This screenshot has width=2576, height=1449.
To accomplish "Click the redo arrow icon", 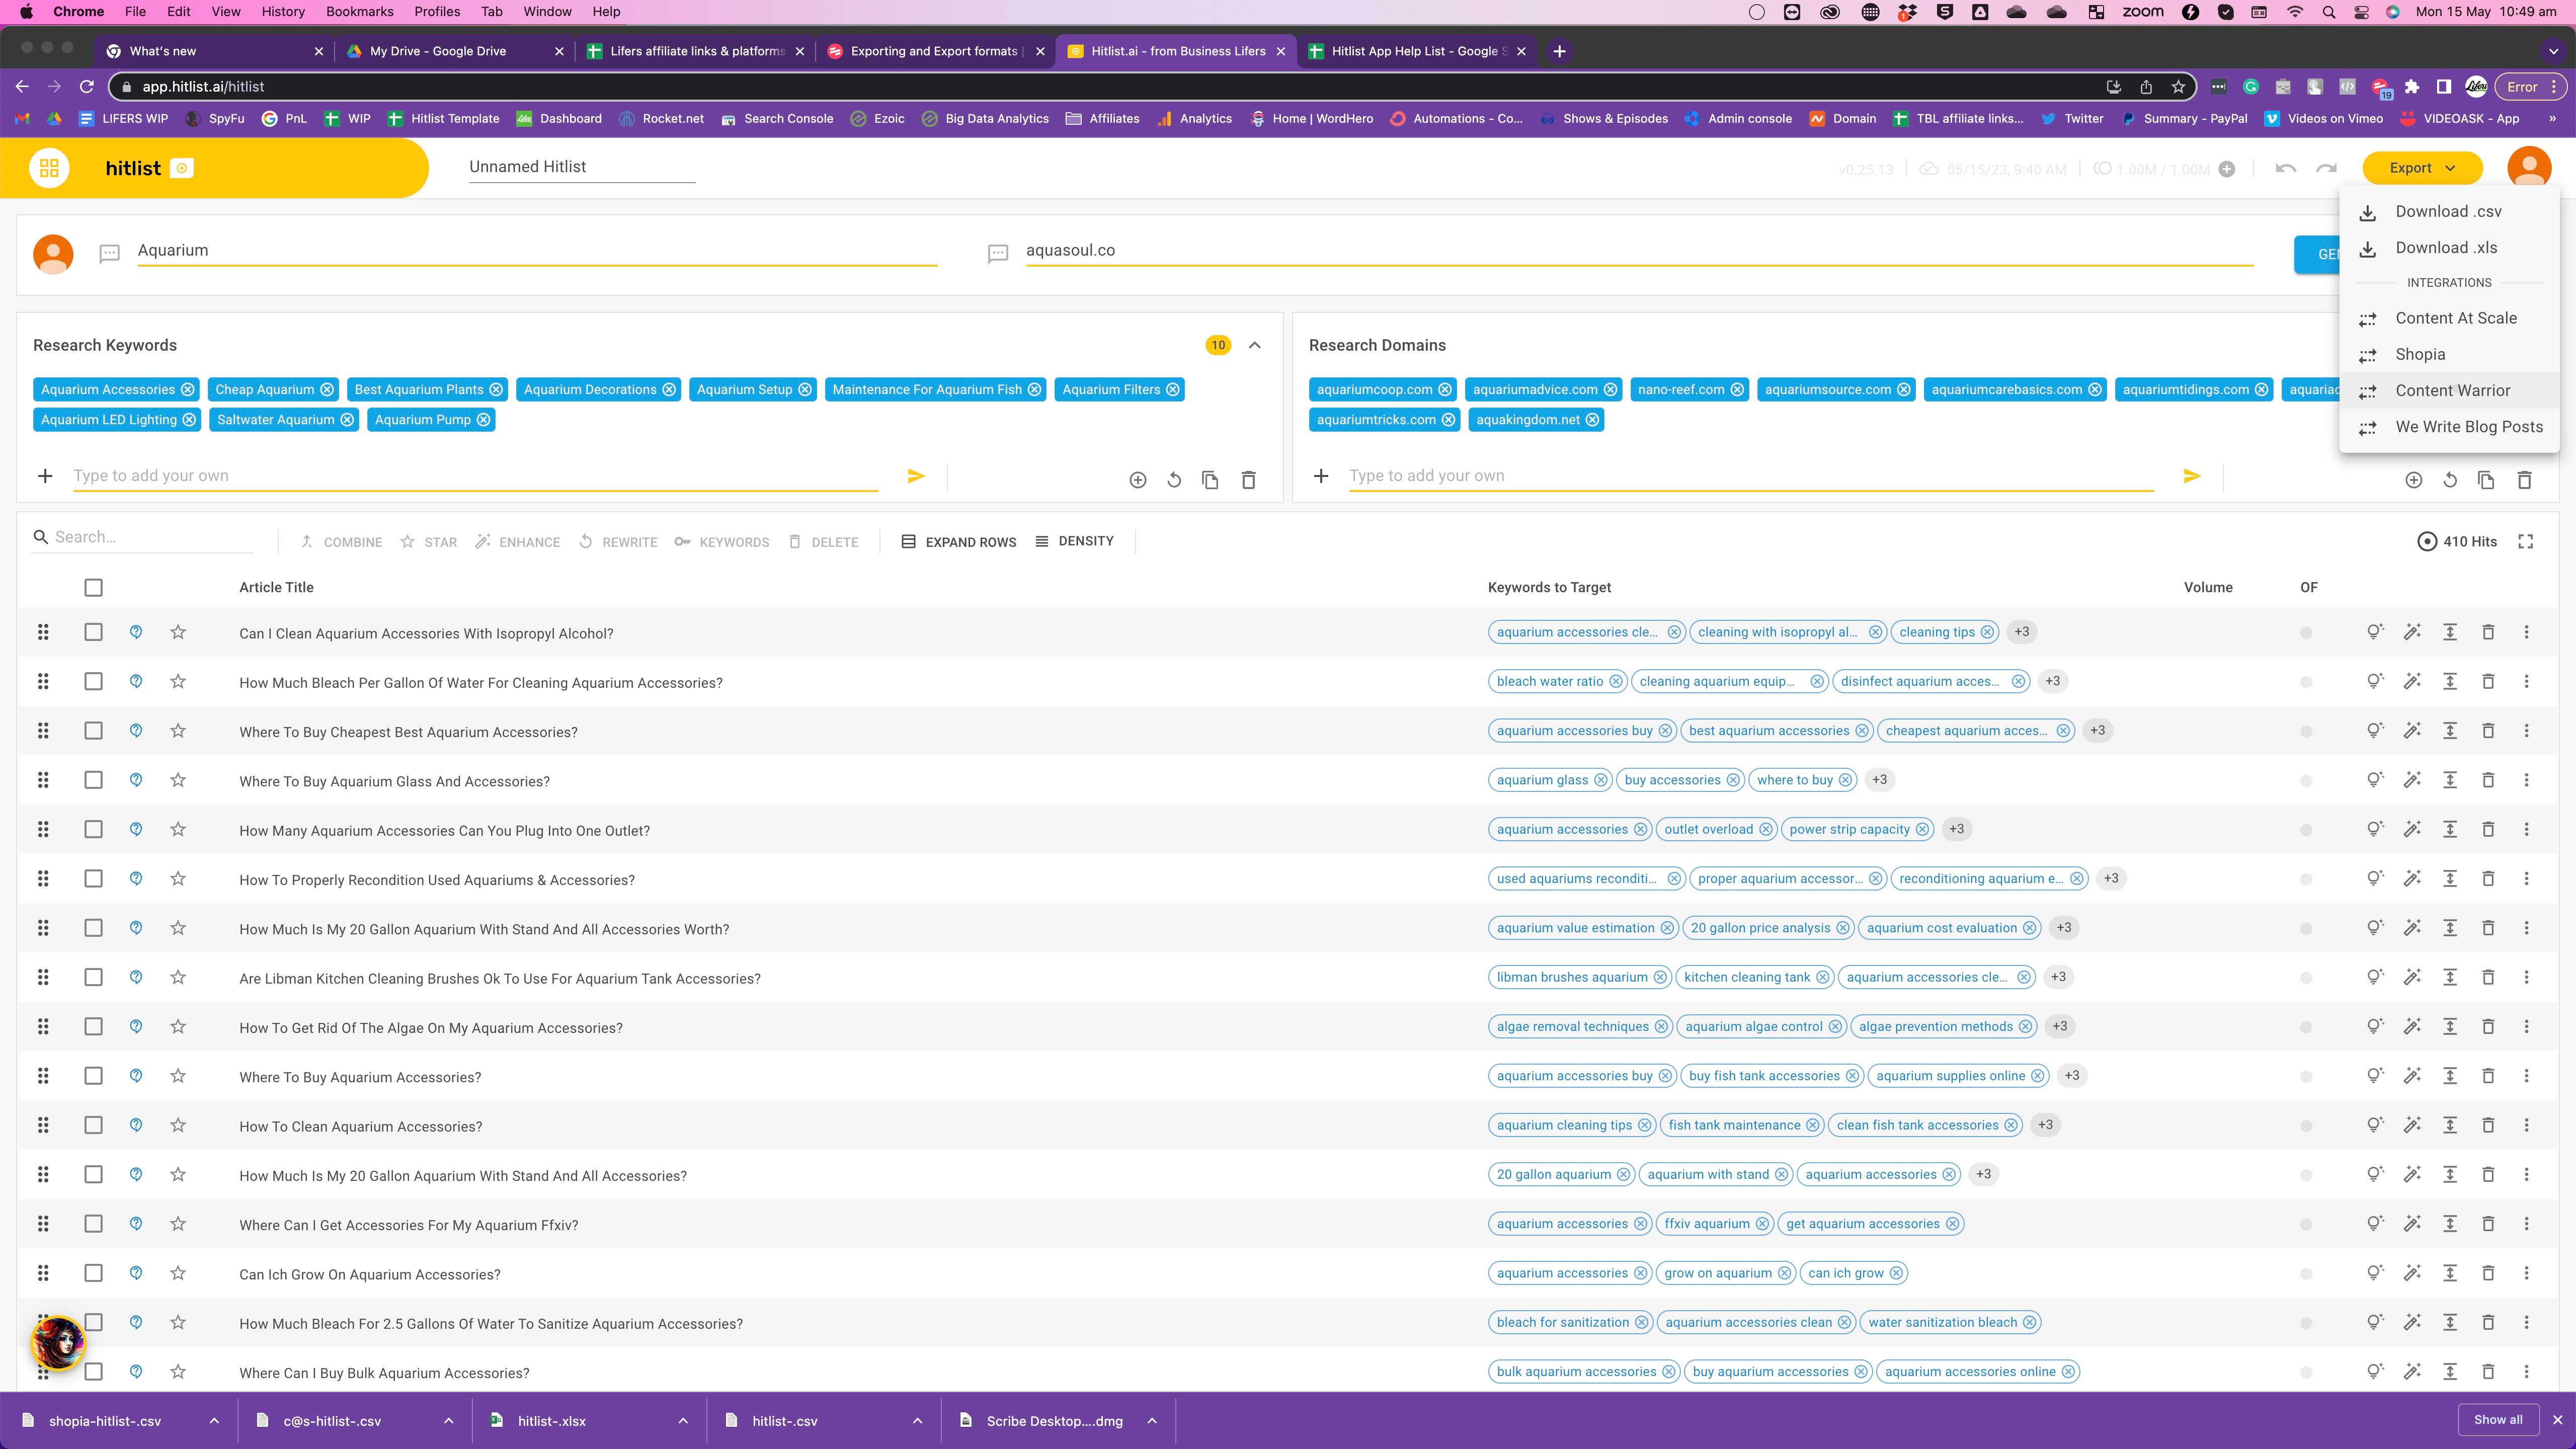I will (2327, 169).
